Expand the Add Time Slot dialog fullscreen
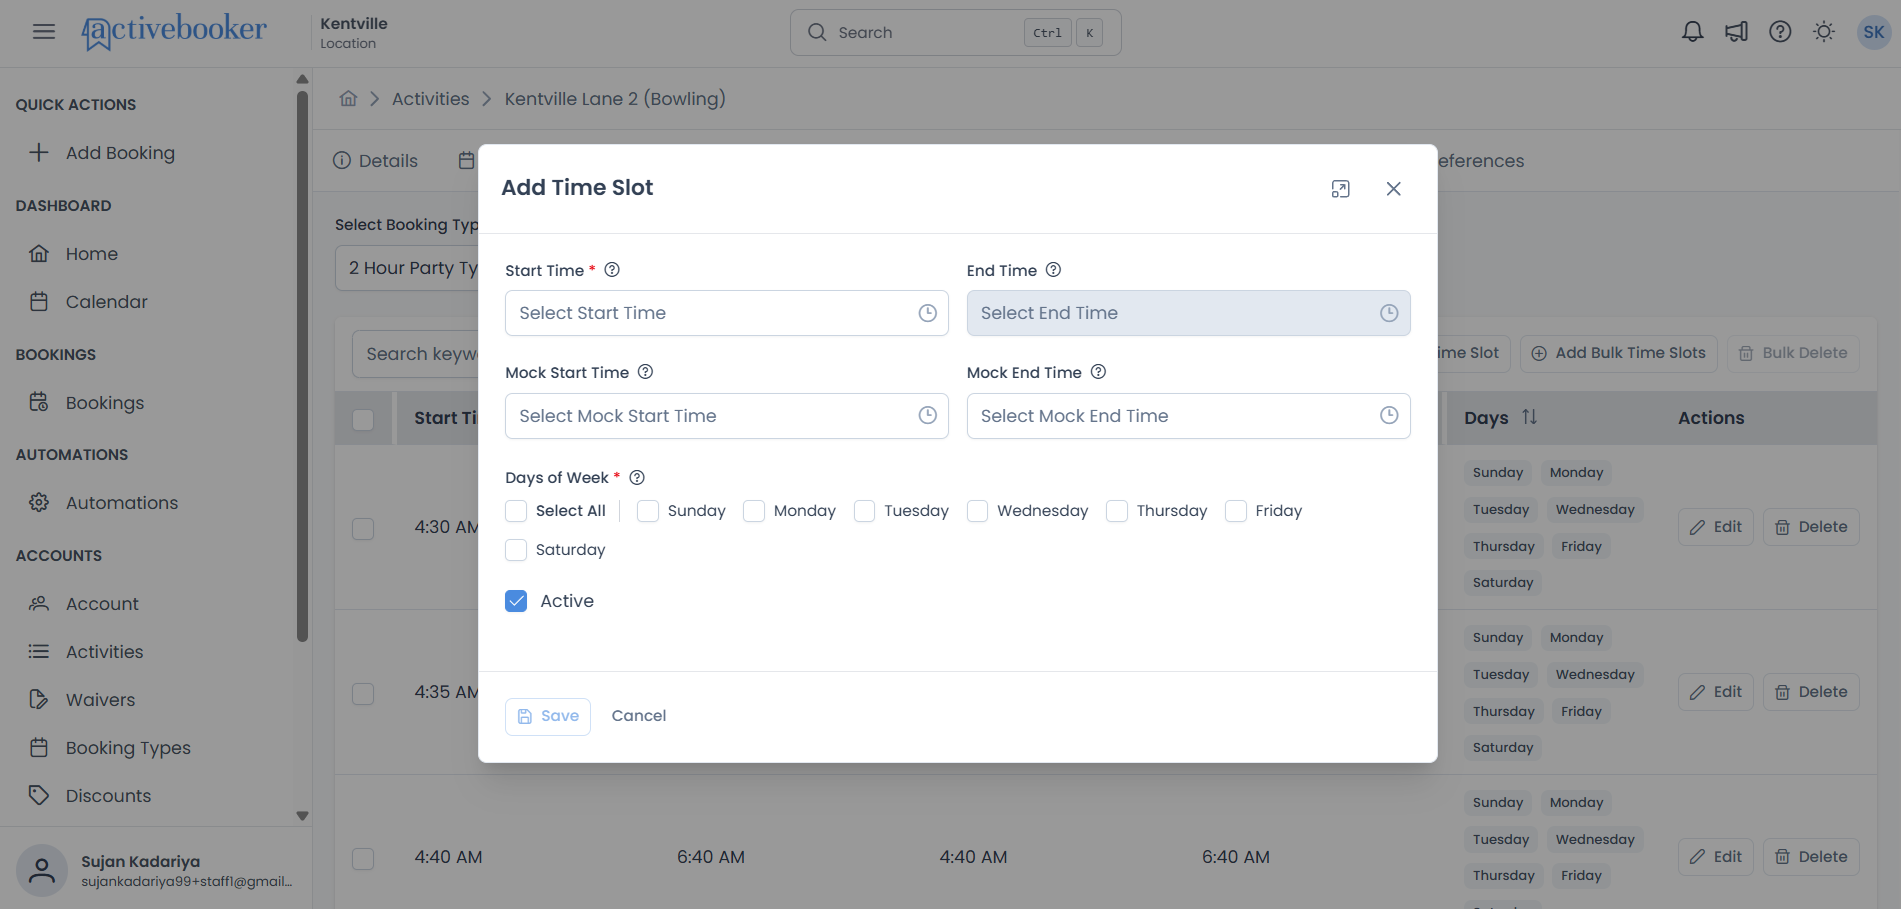 coord(1340,189)
